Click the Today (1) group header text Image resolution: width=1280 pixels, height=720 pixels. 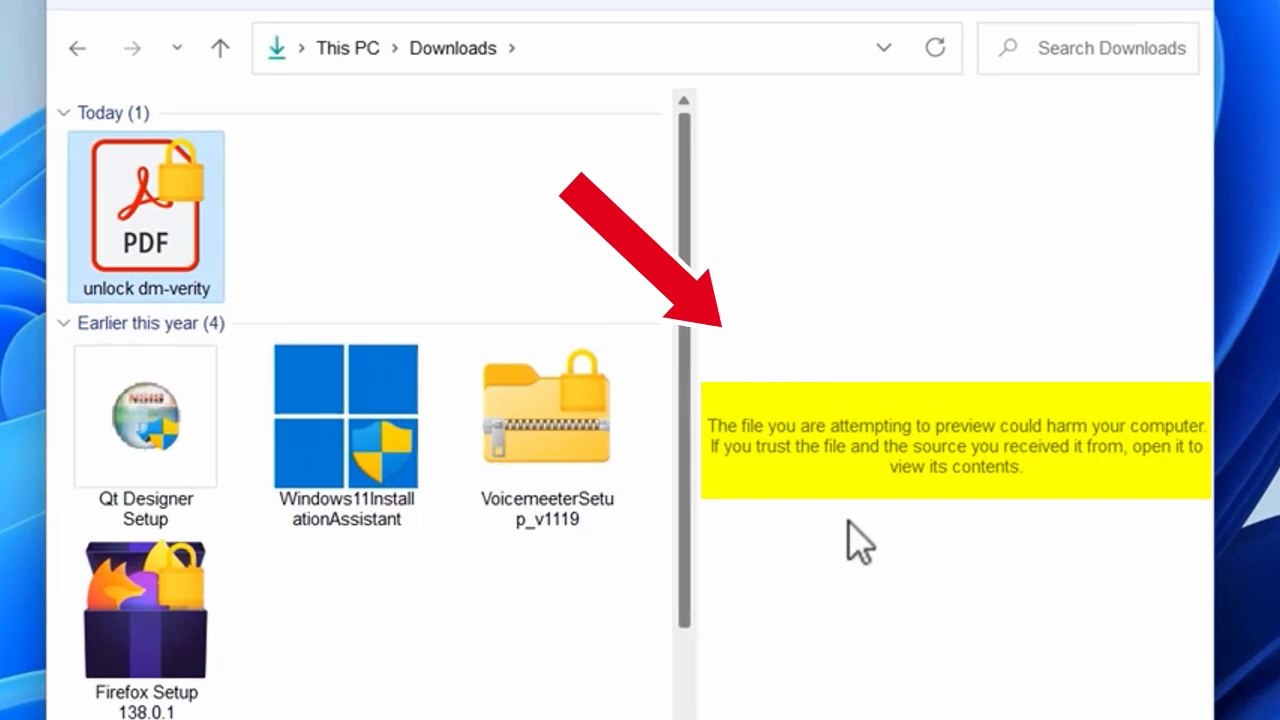pyautogui.click(x=113, y=113)
